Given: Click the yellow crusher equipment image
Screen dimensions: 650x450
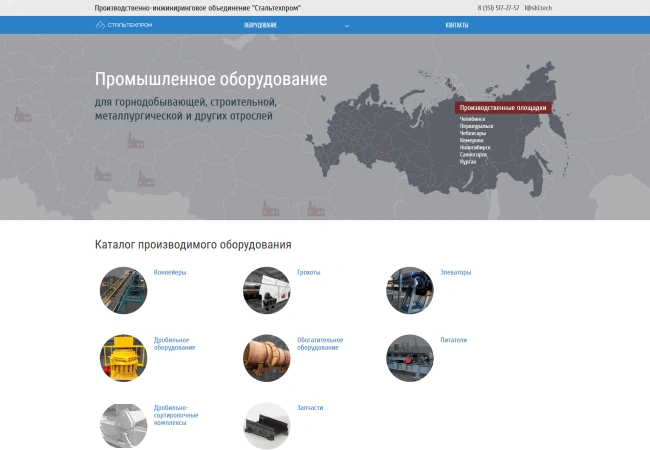Looking at the screenshot, I should (123, 358).
